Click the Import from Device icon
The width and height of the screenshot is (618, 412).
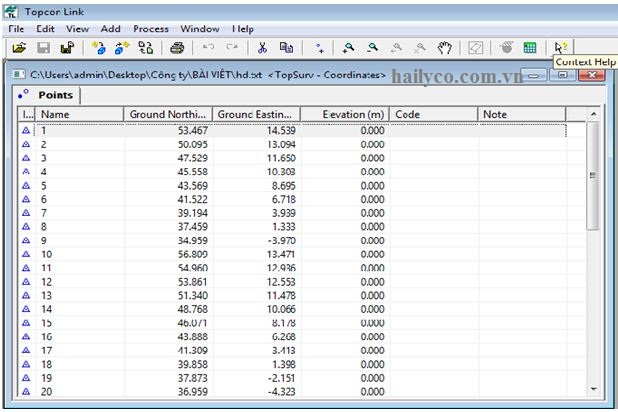click(x=99, y=48)
